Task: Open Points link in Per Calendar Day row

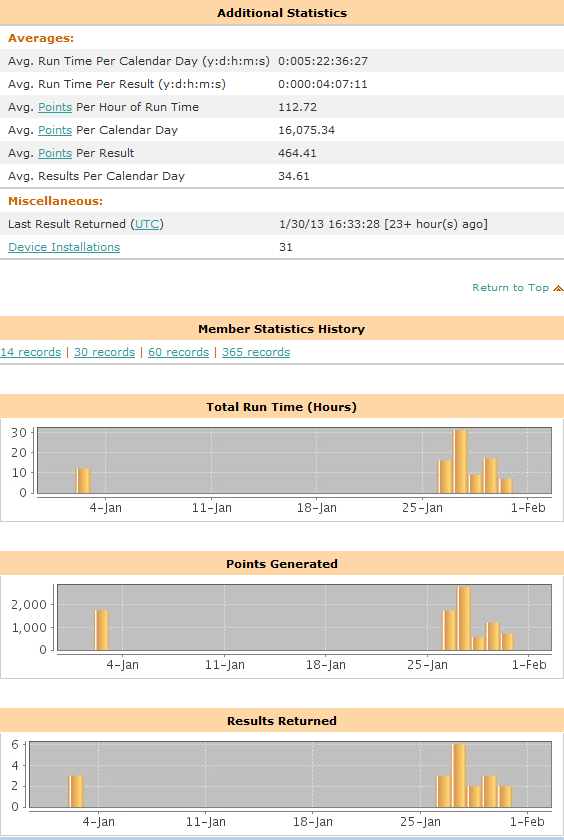Action: click(55, 130)
